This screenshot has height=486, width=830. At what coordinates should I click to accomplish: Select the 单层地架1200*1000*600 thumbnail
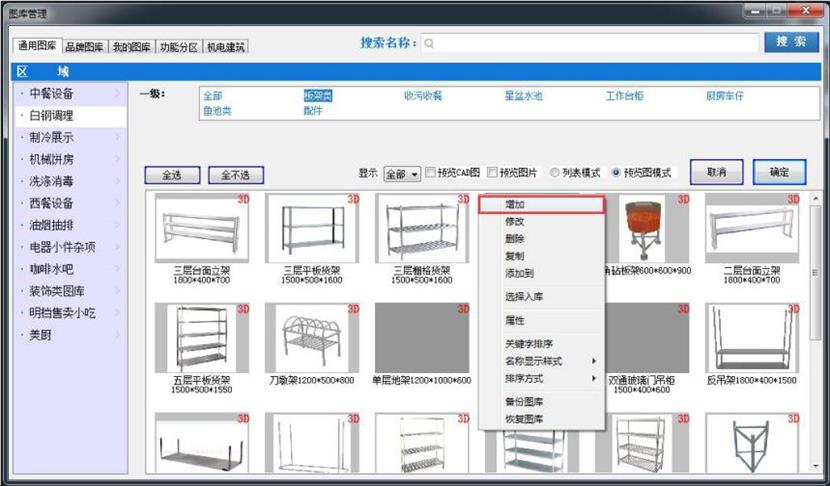pyautogui.click(x=422, y=338)
